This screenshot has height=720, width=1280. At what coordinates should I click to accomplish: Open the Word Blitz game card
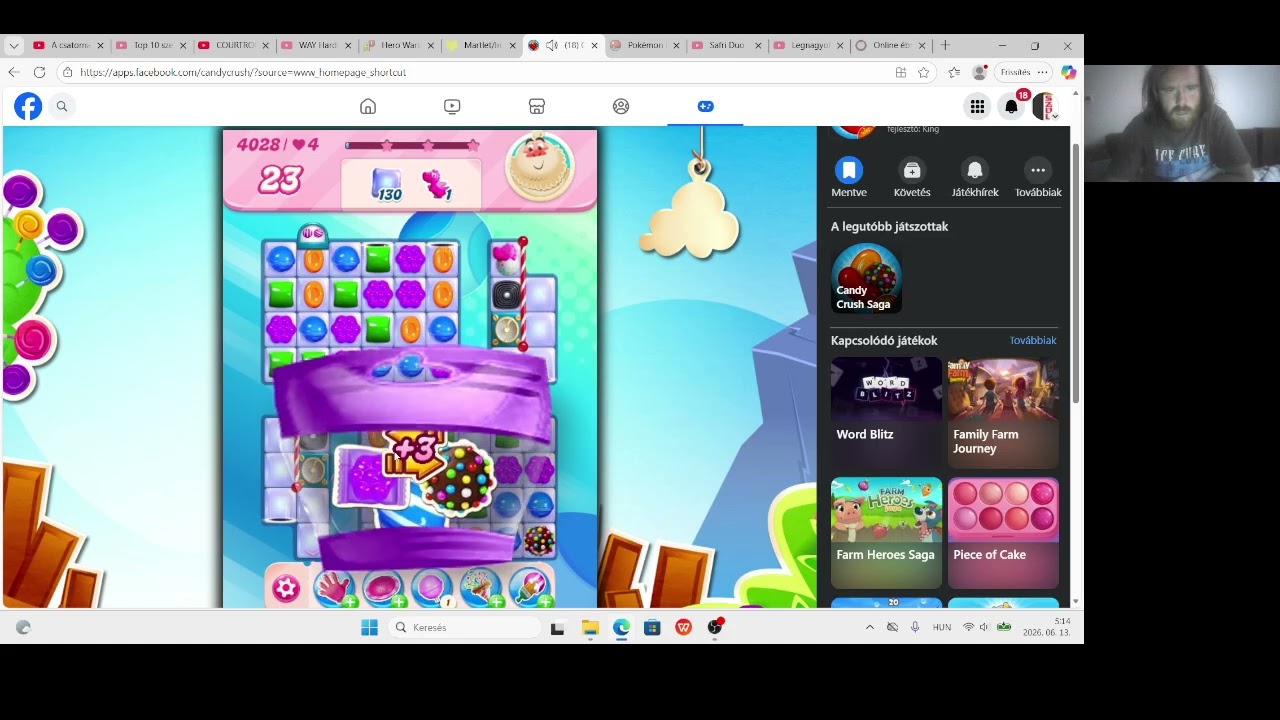pyautogui.click(x=886, y=412)
